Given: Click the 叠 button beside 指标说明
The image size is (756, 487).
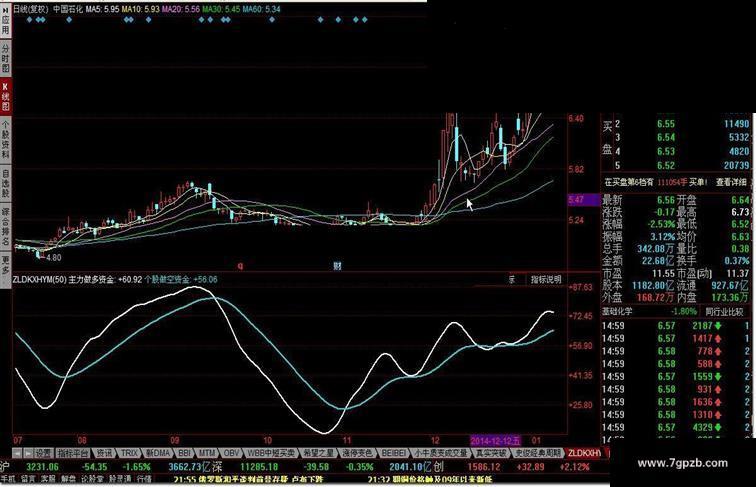Looking at the screenshot, I should [512, 279].
